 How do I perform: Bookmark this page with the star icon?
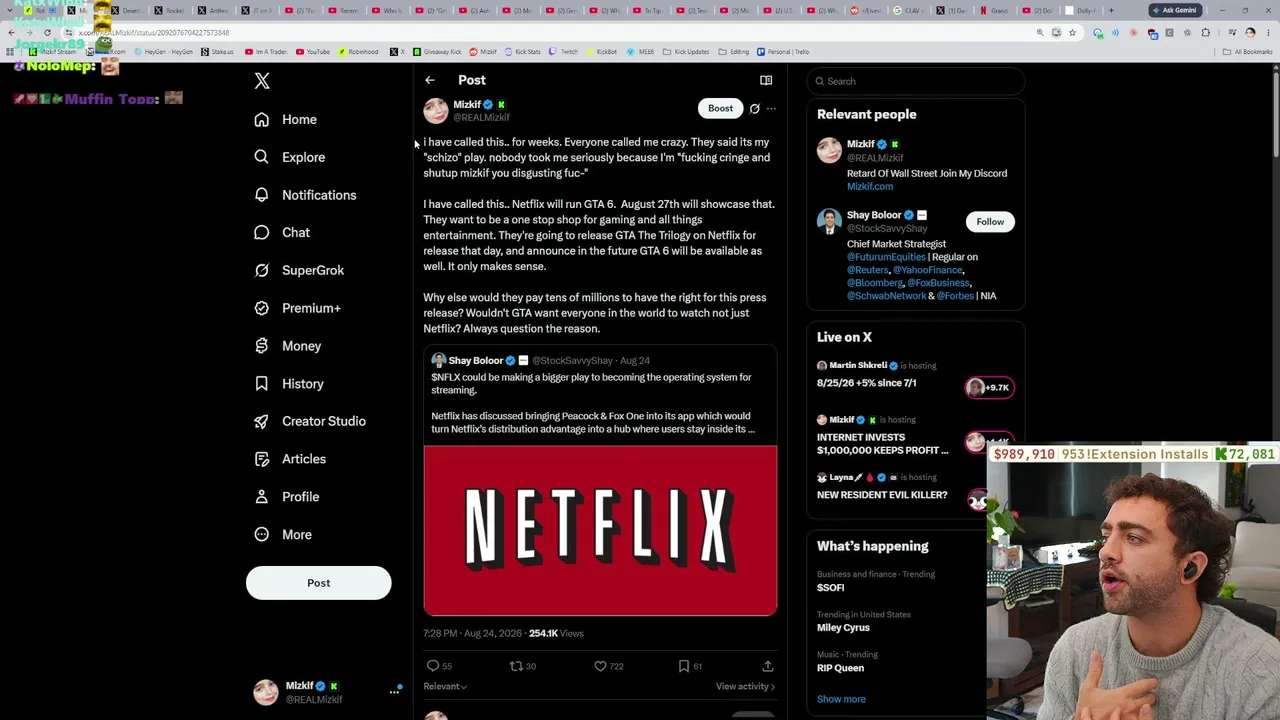(1072, 33)
